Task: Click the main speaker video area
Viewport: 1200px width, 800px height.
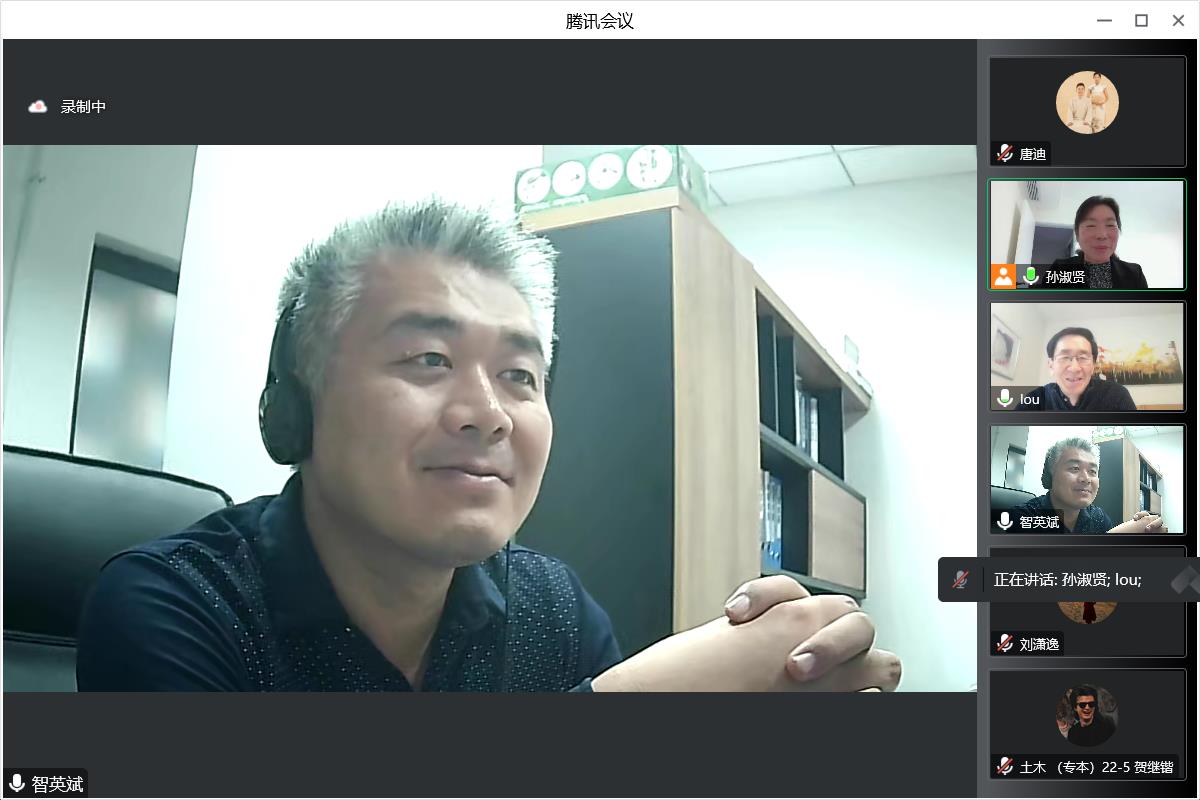Action: tap(489, 418)
